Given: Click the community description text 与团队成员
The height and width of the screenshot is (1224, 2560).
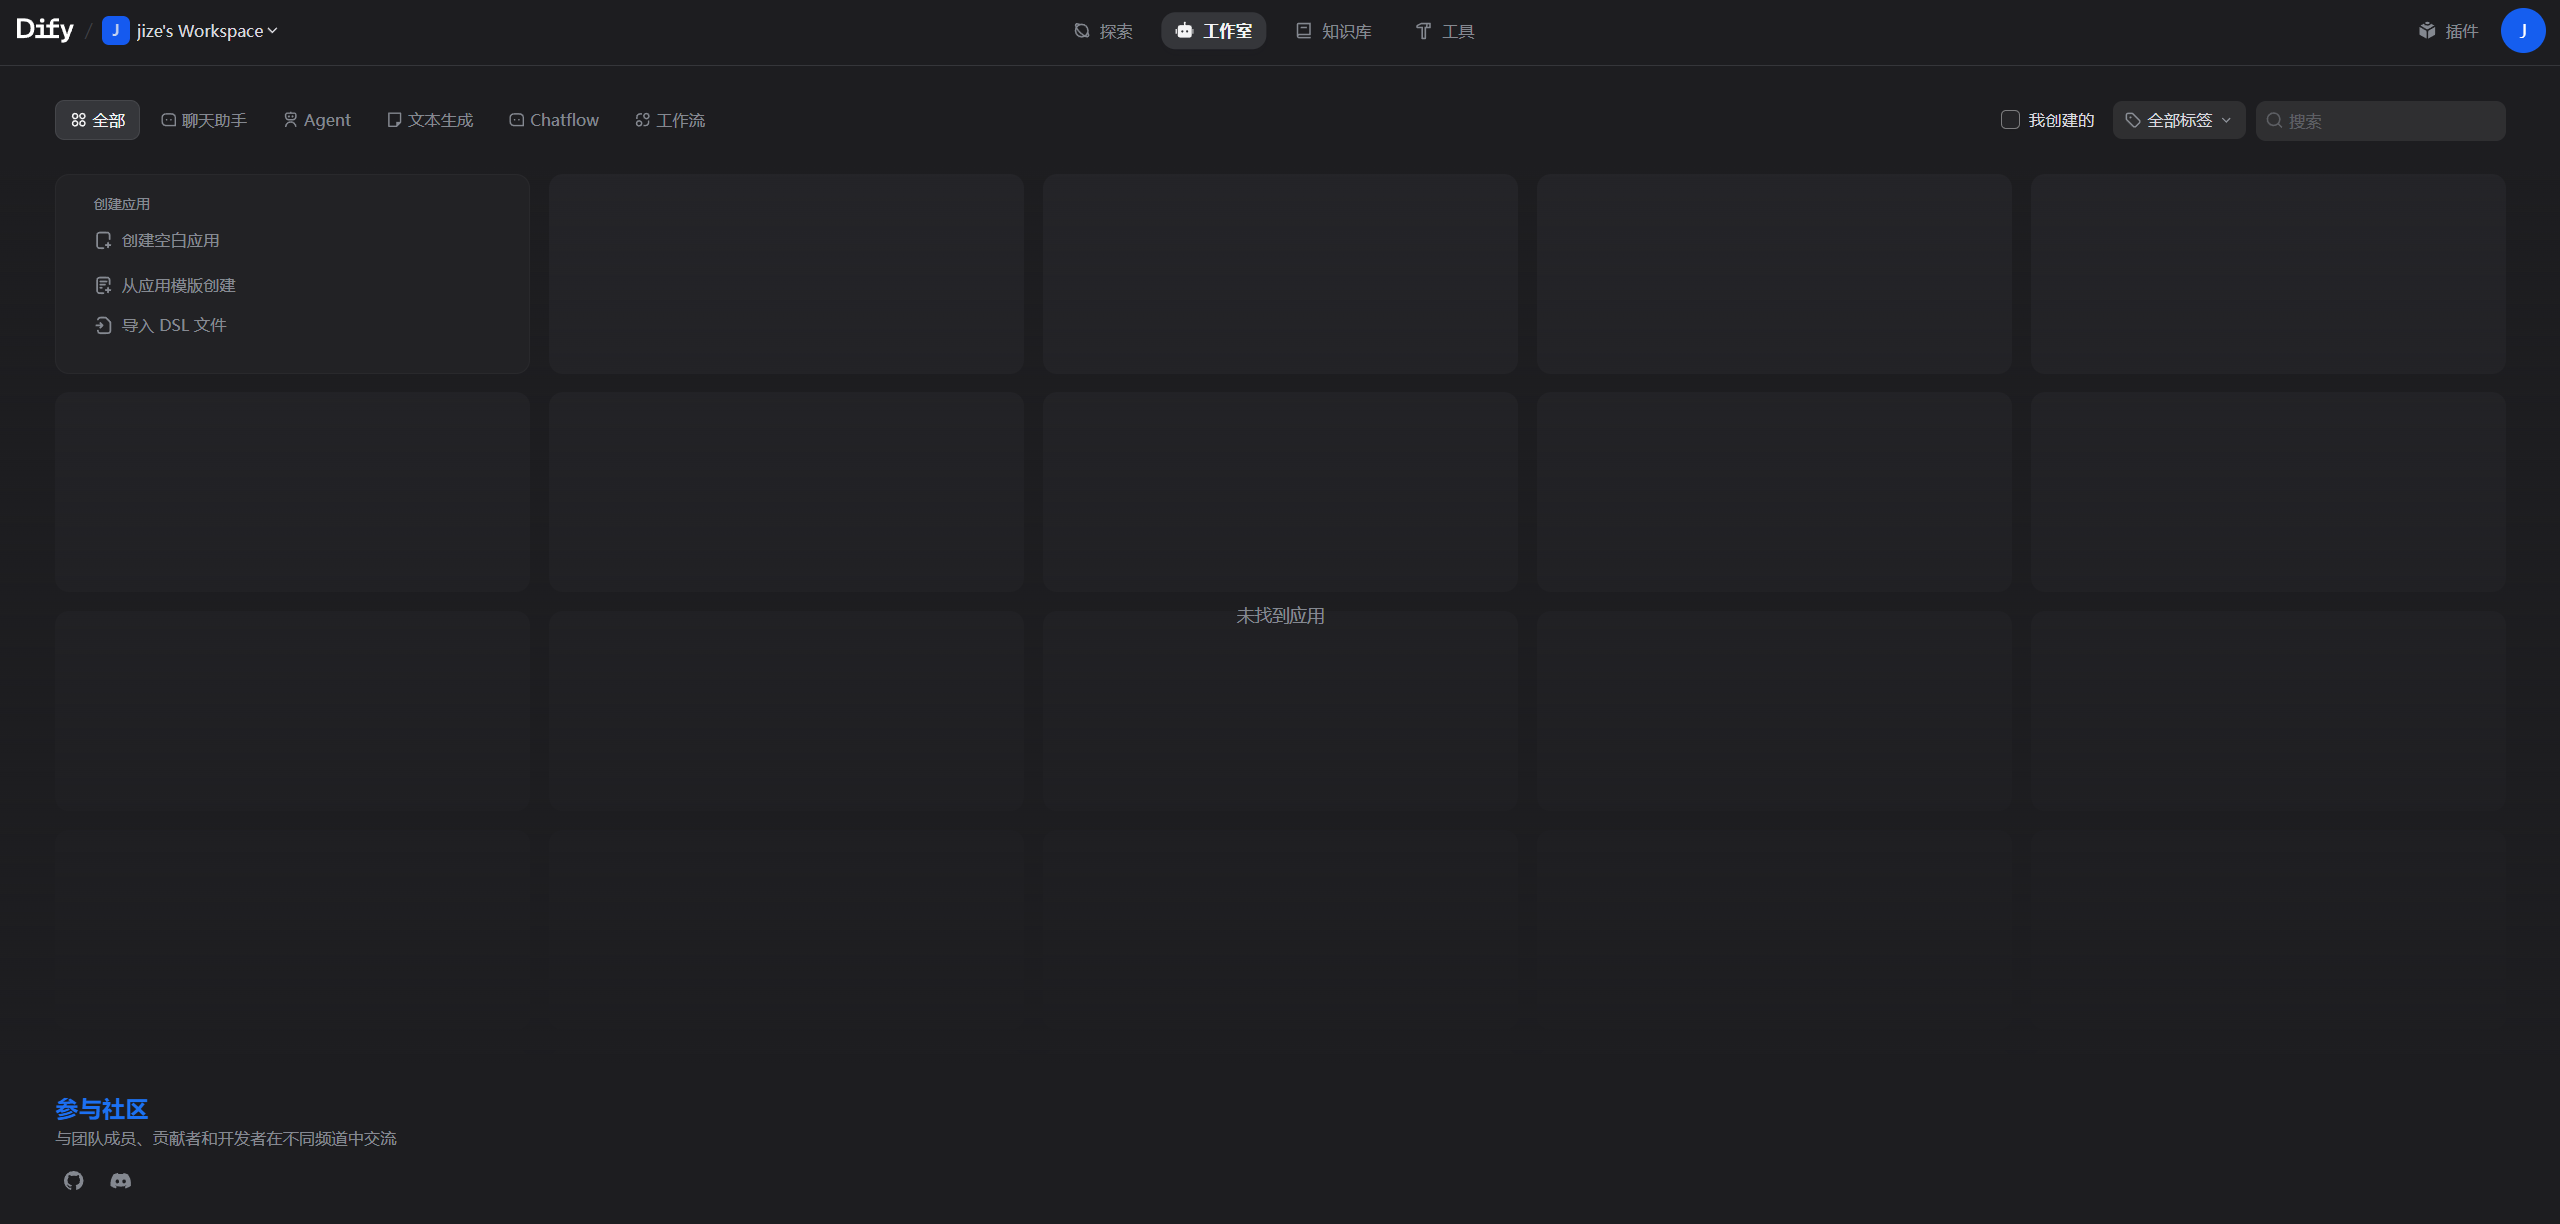Looking at the screenshot, I should [x=226, y=1139].
